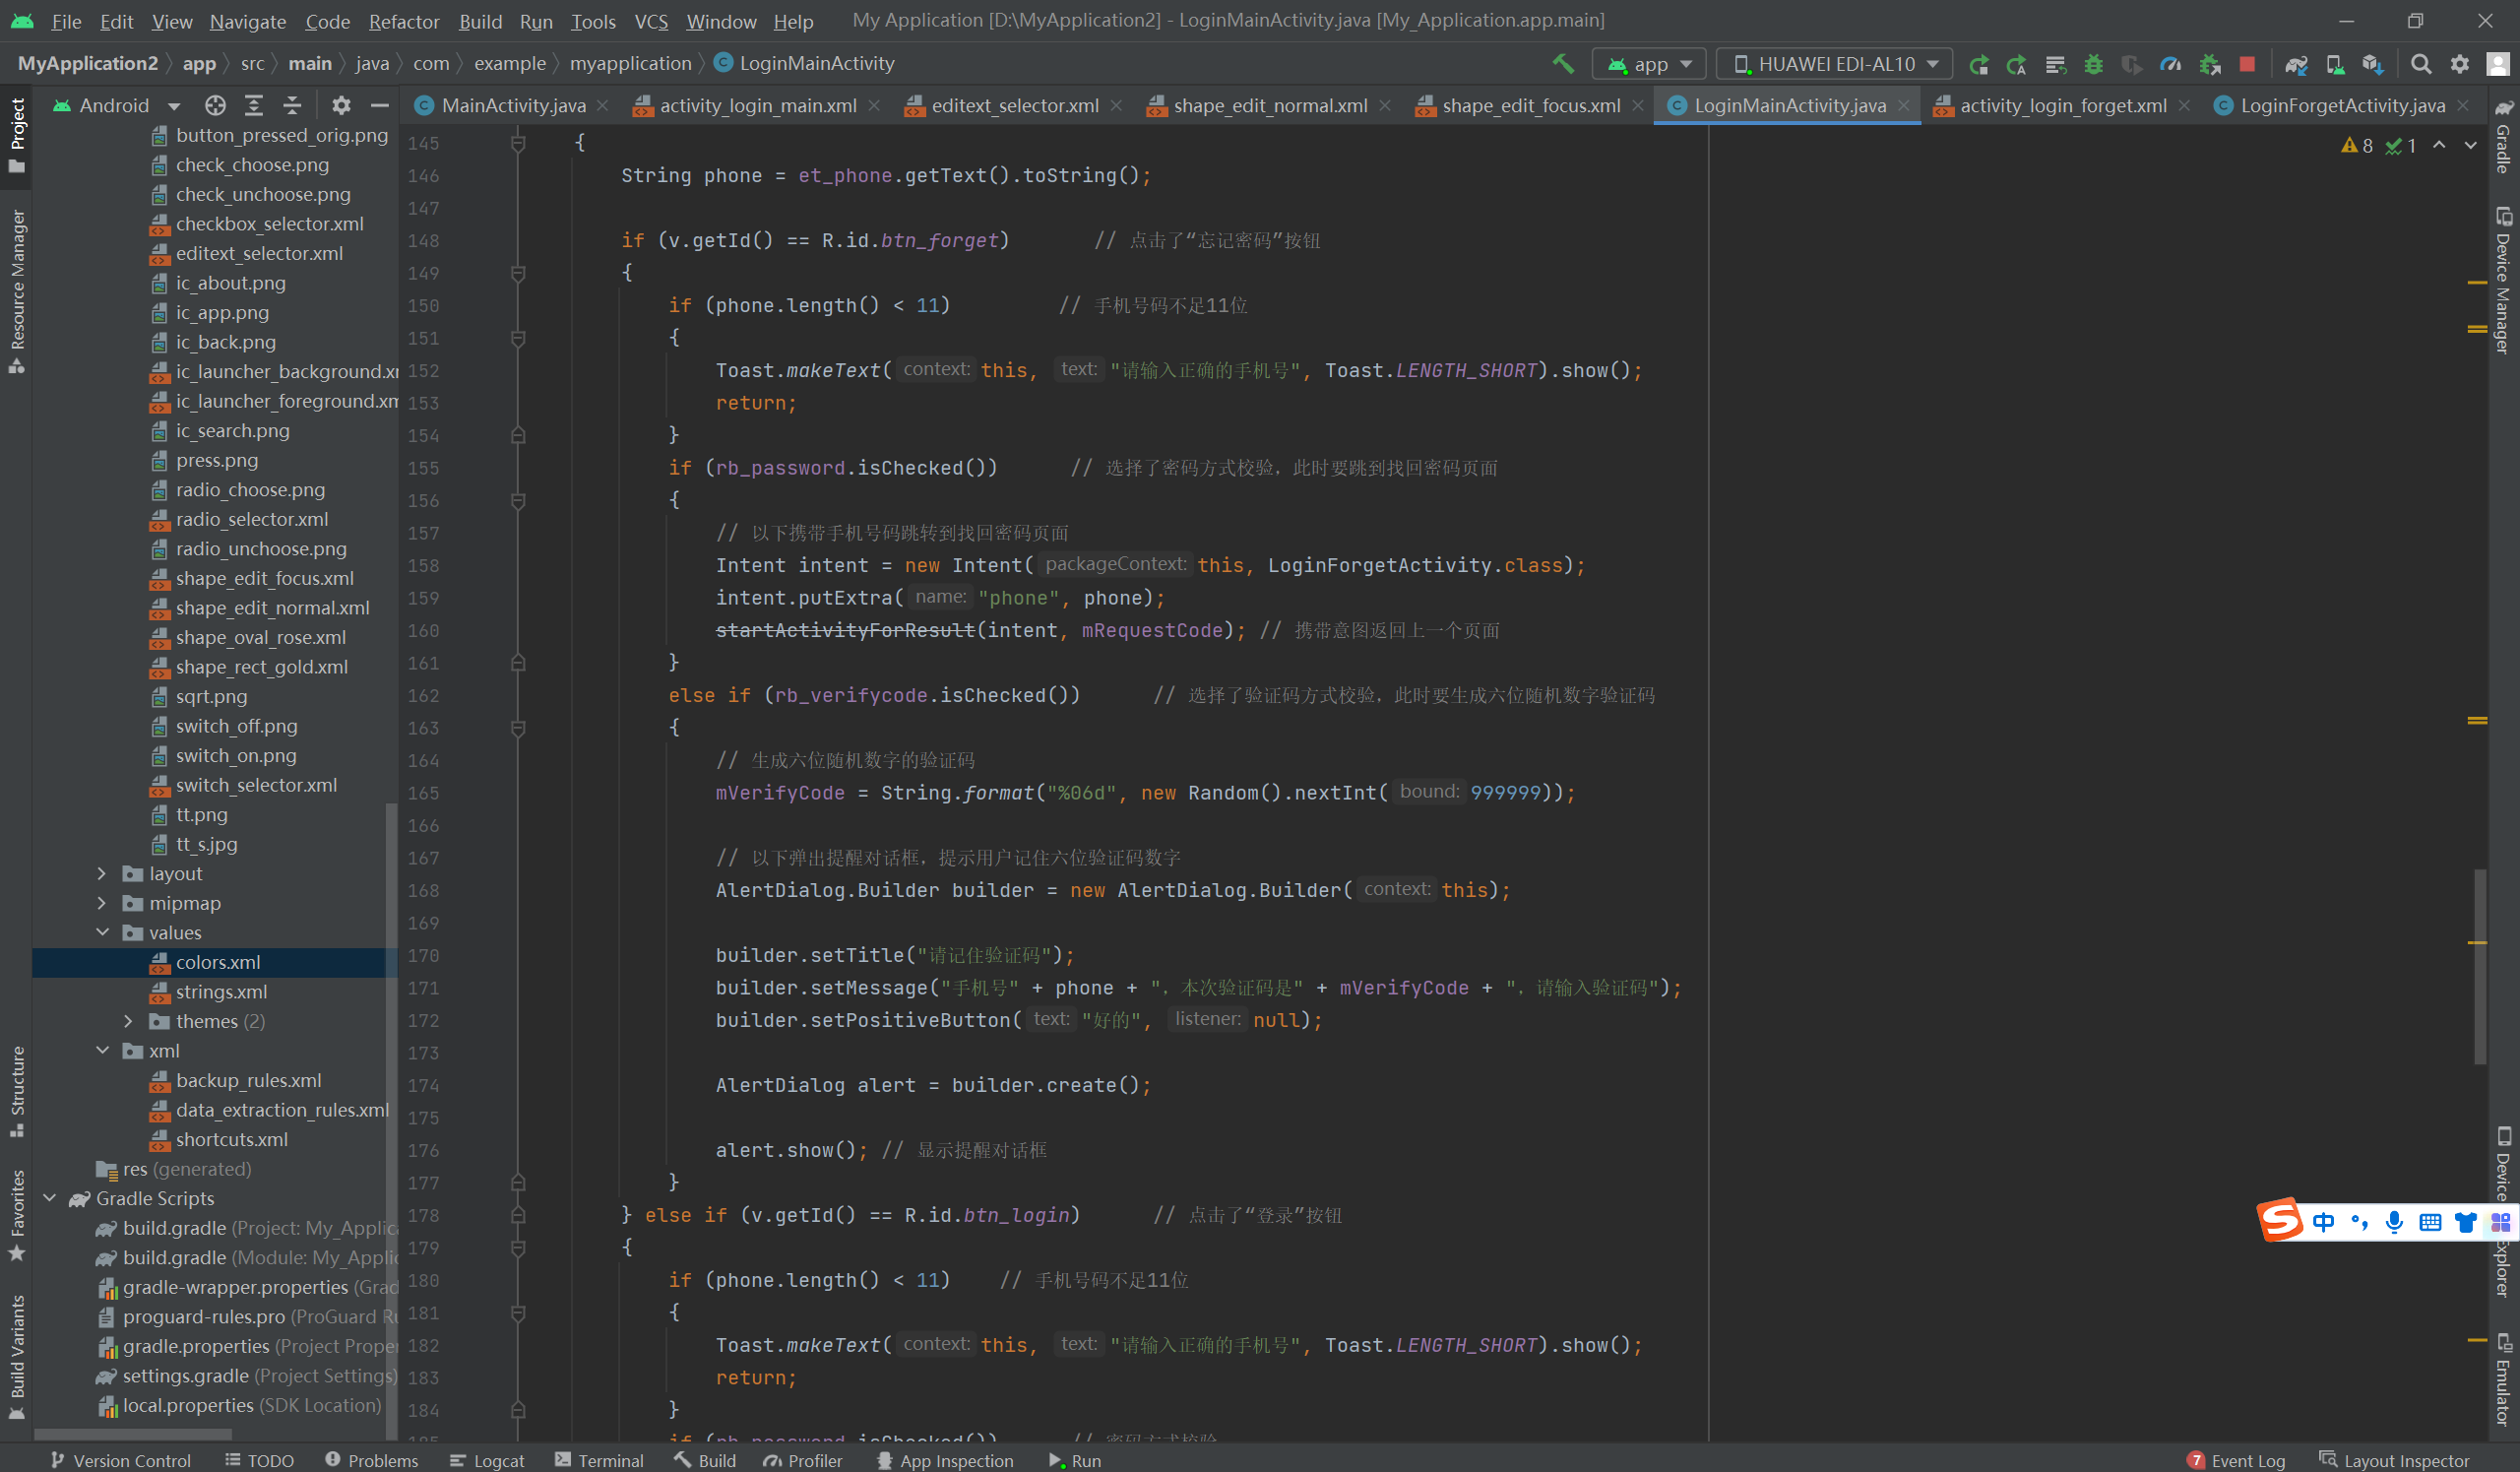Switch to activity_login_main.xml tab
The height and width of the screenshot is (1472, 2520).
pyautogui.click(x=757, y=105)
